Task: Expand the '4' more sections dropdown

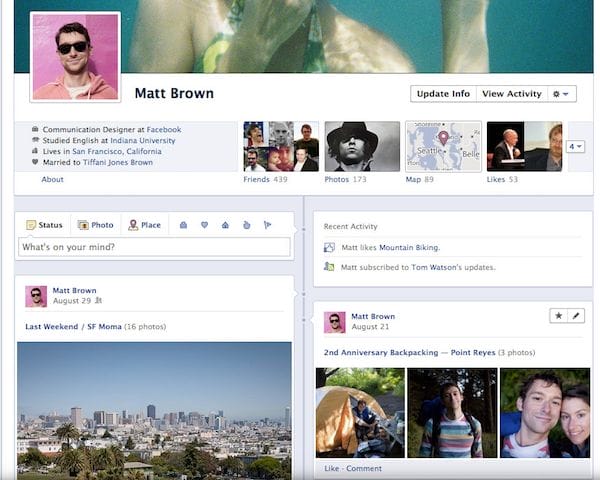Action: click(575, 147)
